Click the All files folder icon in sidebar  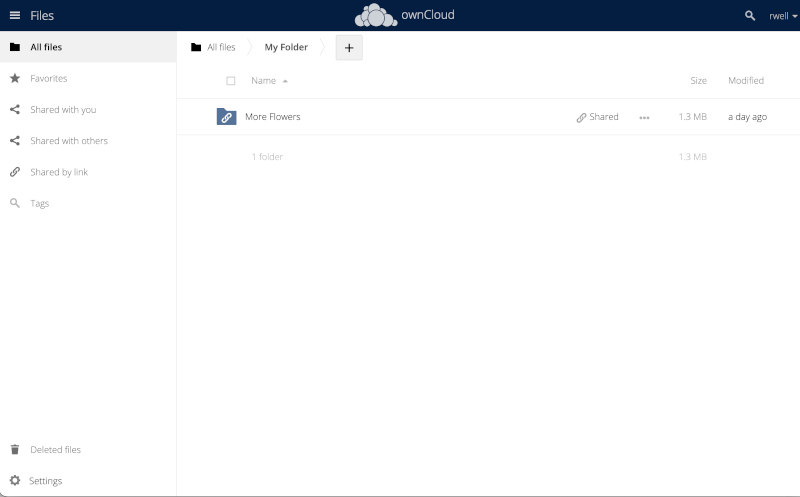pyautogui.click(x=15, y=47)
